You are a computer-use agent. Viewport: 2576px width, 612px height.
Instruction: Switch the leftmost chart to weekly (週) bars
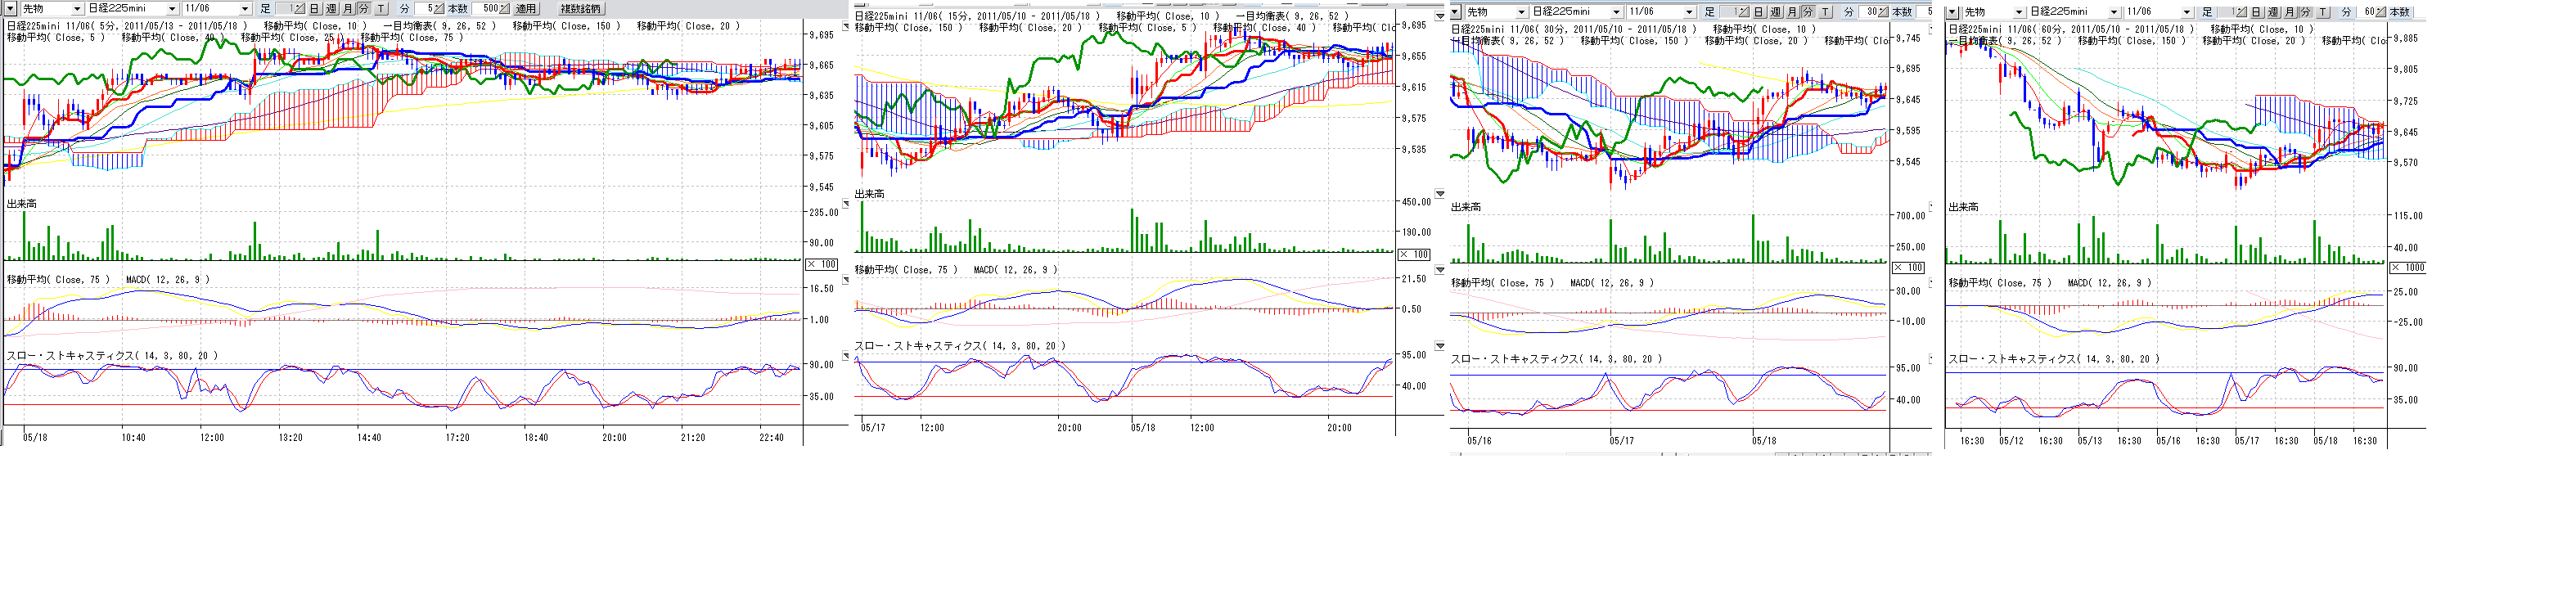(331, 9)
